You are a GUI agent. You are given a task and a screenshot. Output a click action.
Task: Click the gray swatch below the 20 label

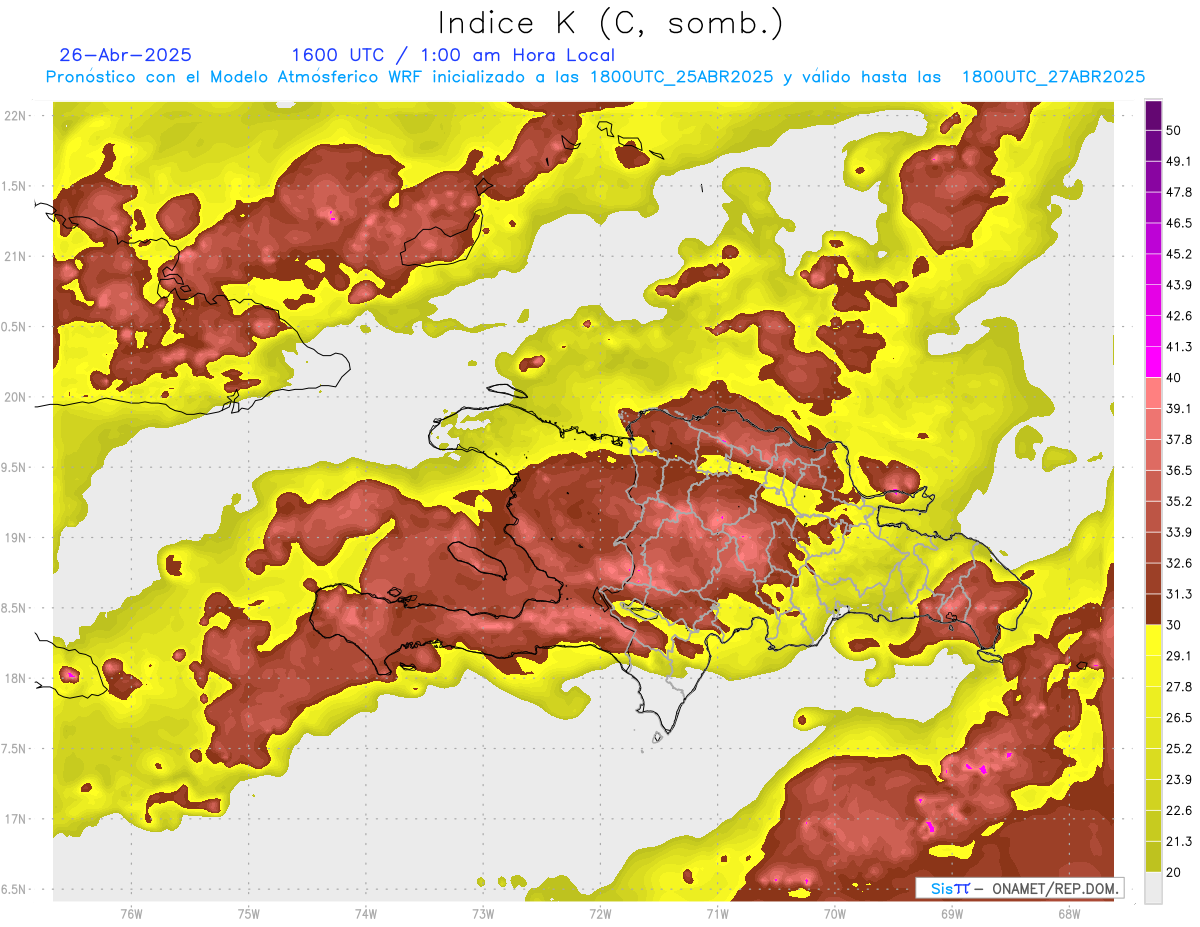[1153, 888]
